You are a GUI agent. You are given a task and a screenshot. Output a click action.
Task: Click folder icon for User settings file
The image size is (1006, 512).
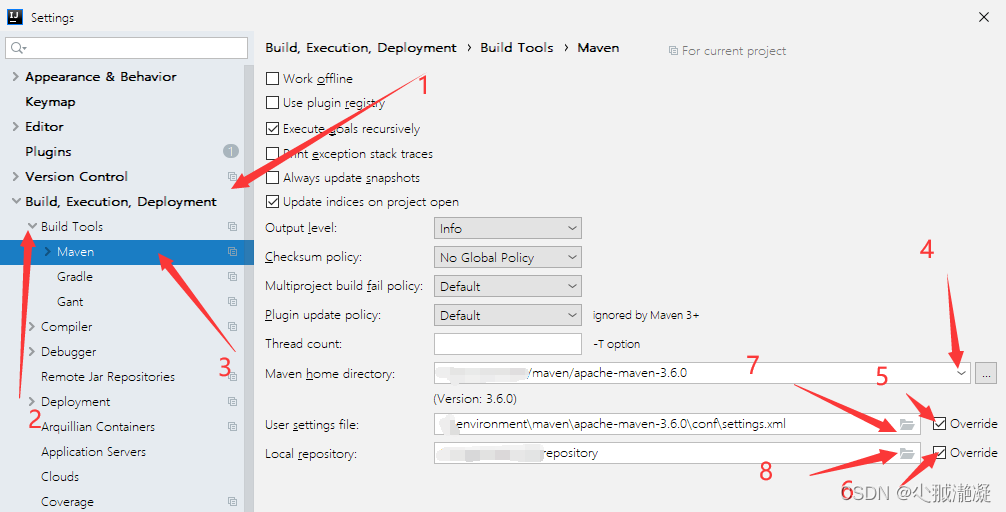point(906,424)
